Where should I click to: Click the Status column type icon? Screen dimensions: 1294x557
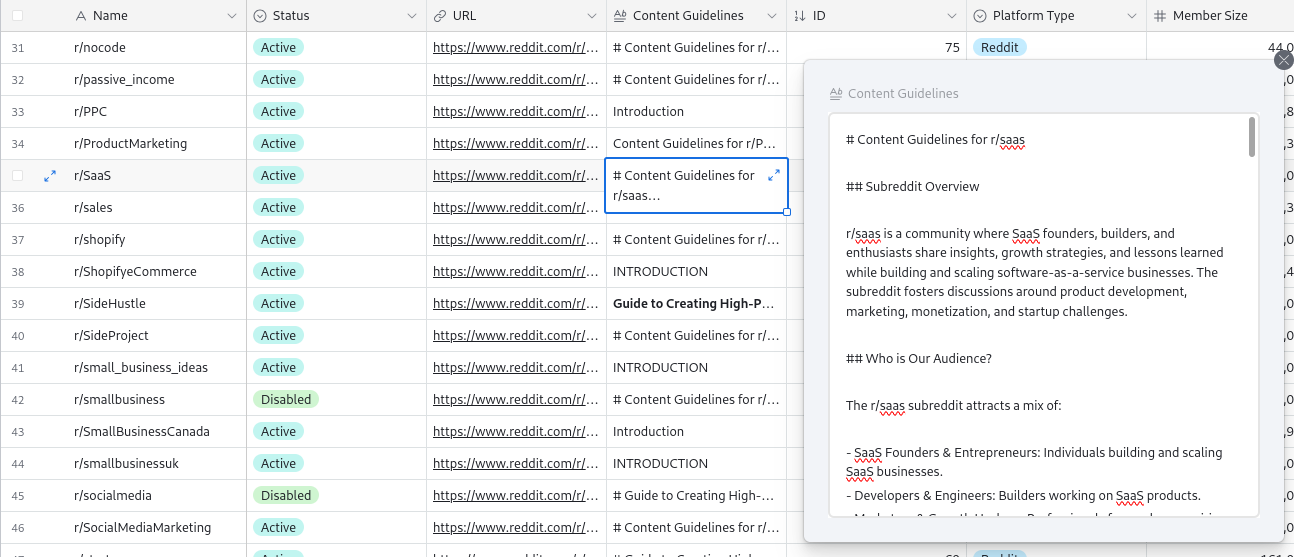pyautogui.click(x=260, y=16)
